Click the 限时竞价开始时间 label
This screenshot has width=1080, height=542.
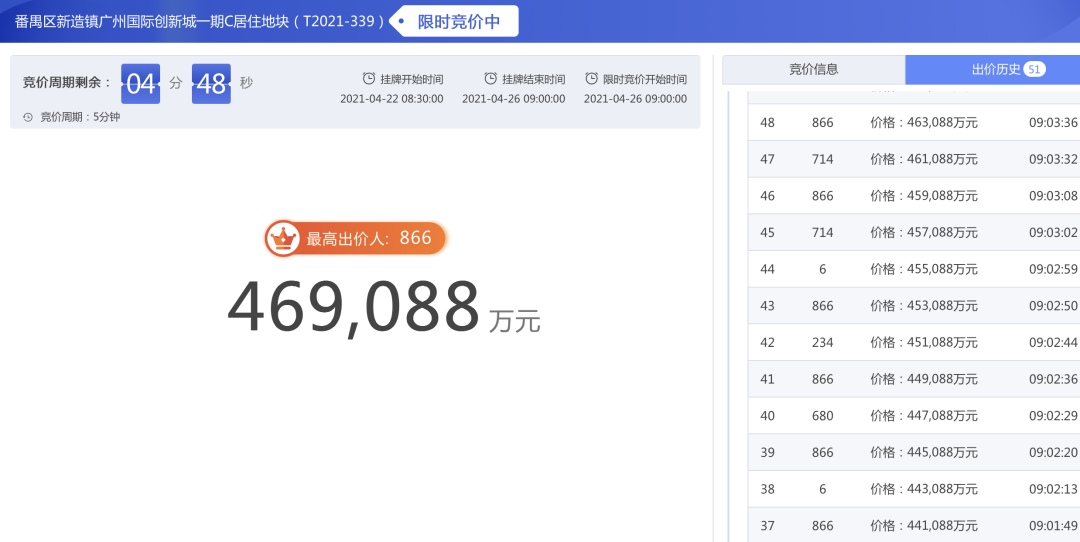pos(645,79)
